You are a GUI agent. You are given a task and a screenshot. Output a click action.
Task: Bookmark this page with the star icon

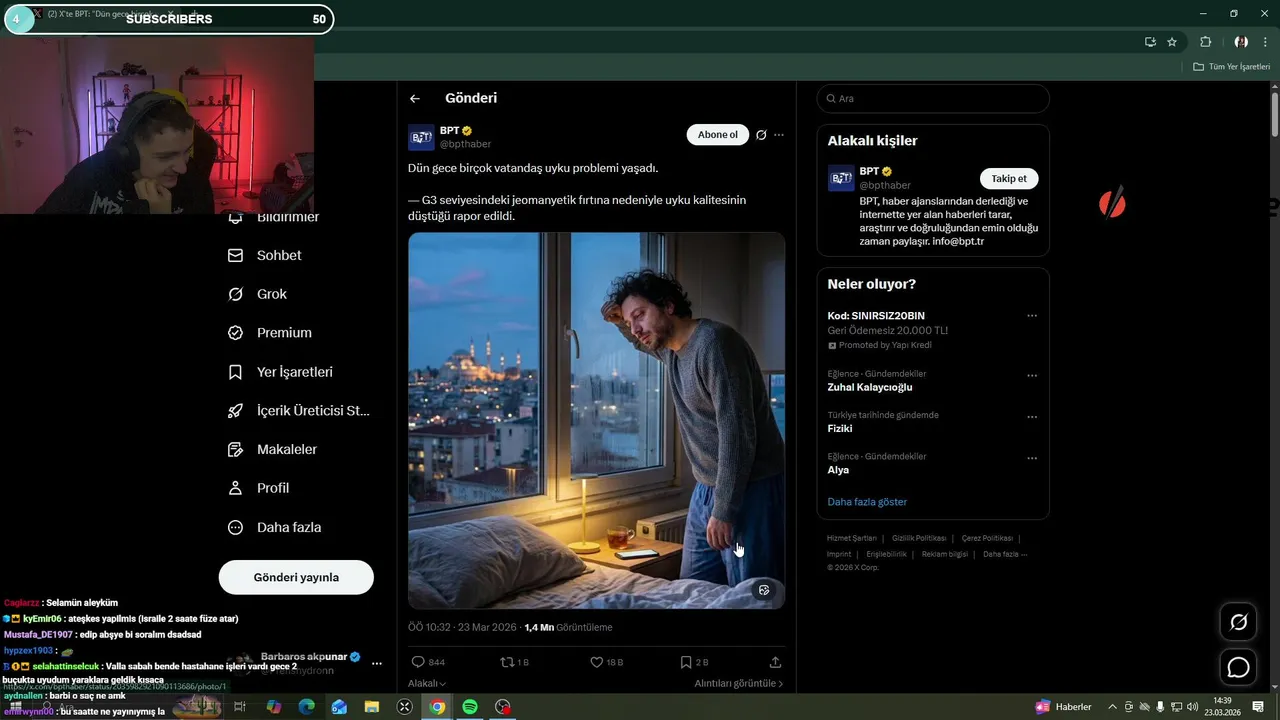(x=1172, y=42)
